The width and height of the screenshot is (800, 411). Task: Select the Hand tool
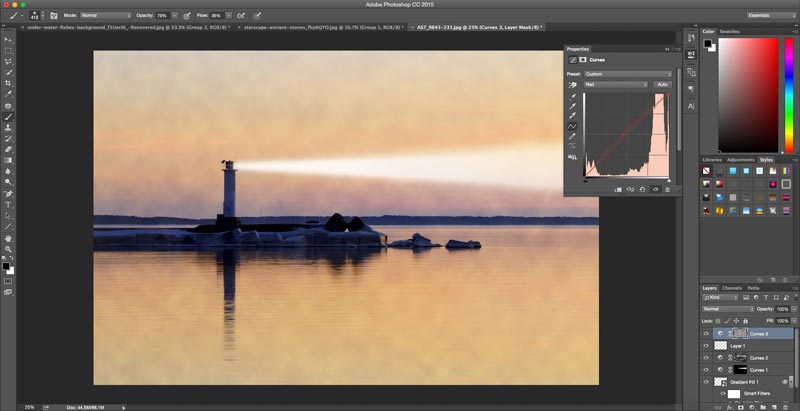(x=9, y=238)
